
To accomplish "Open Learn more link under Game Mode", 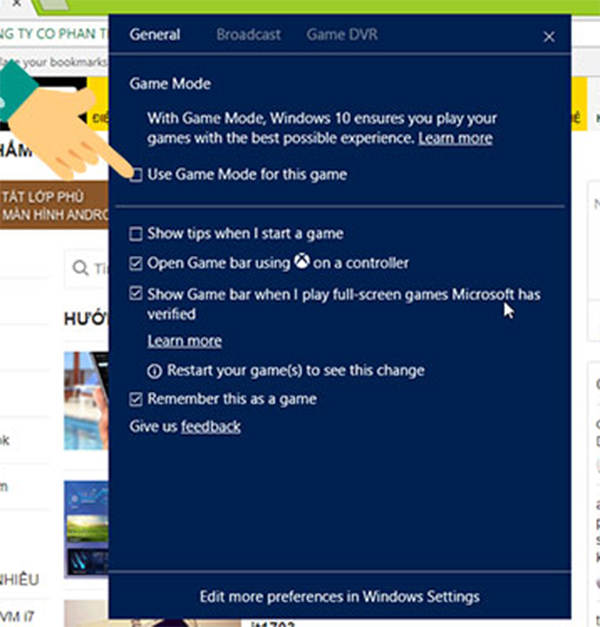I will [455, 138].
